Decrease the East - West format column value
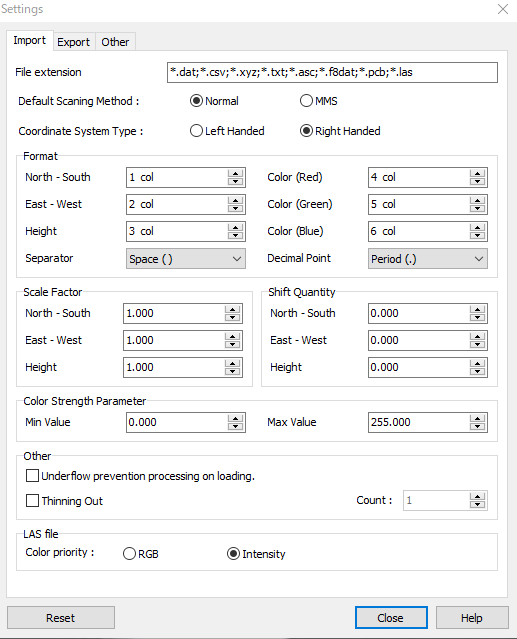This screenshot has width=517, height=639. point(235,209)
